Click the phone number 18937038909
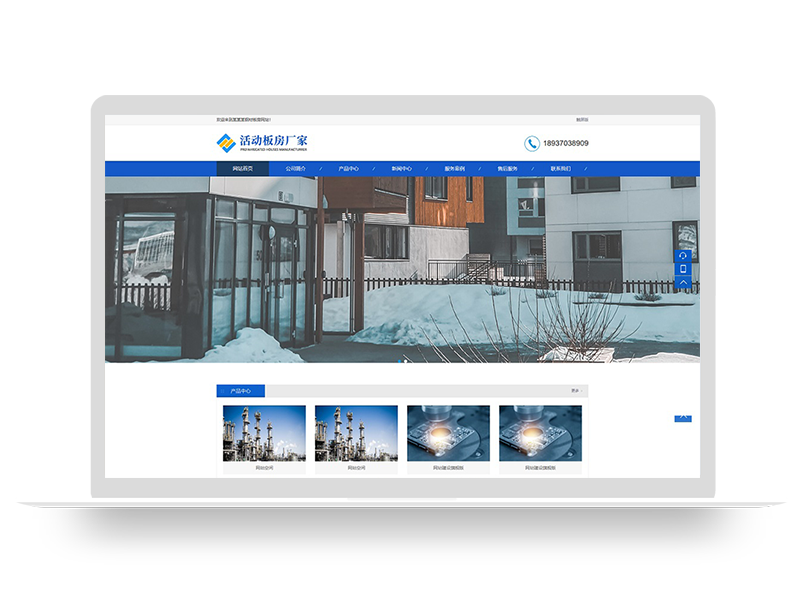The image size is (800, 600). 565,144
